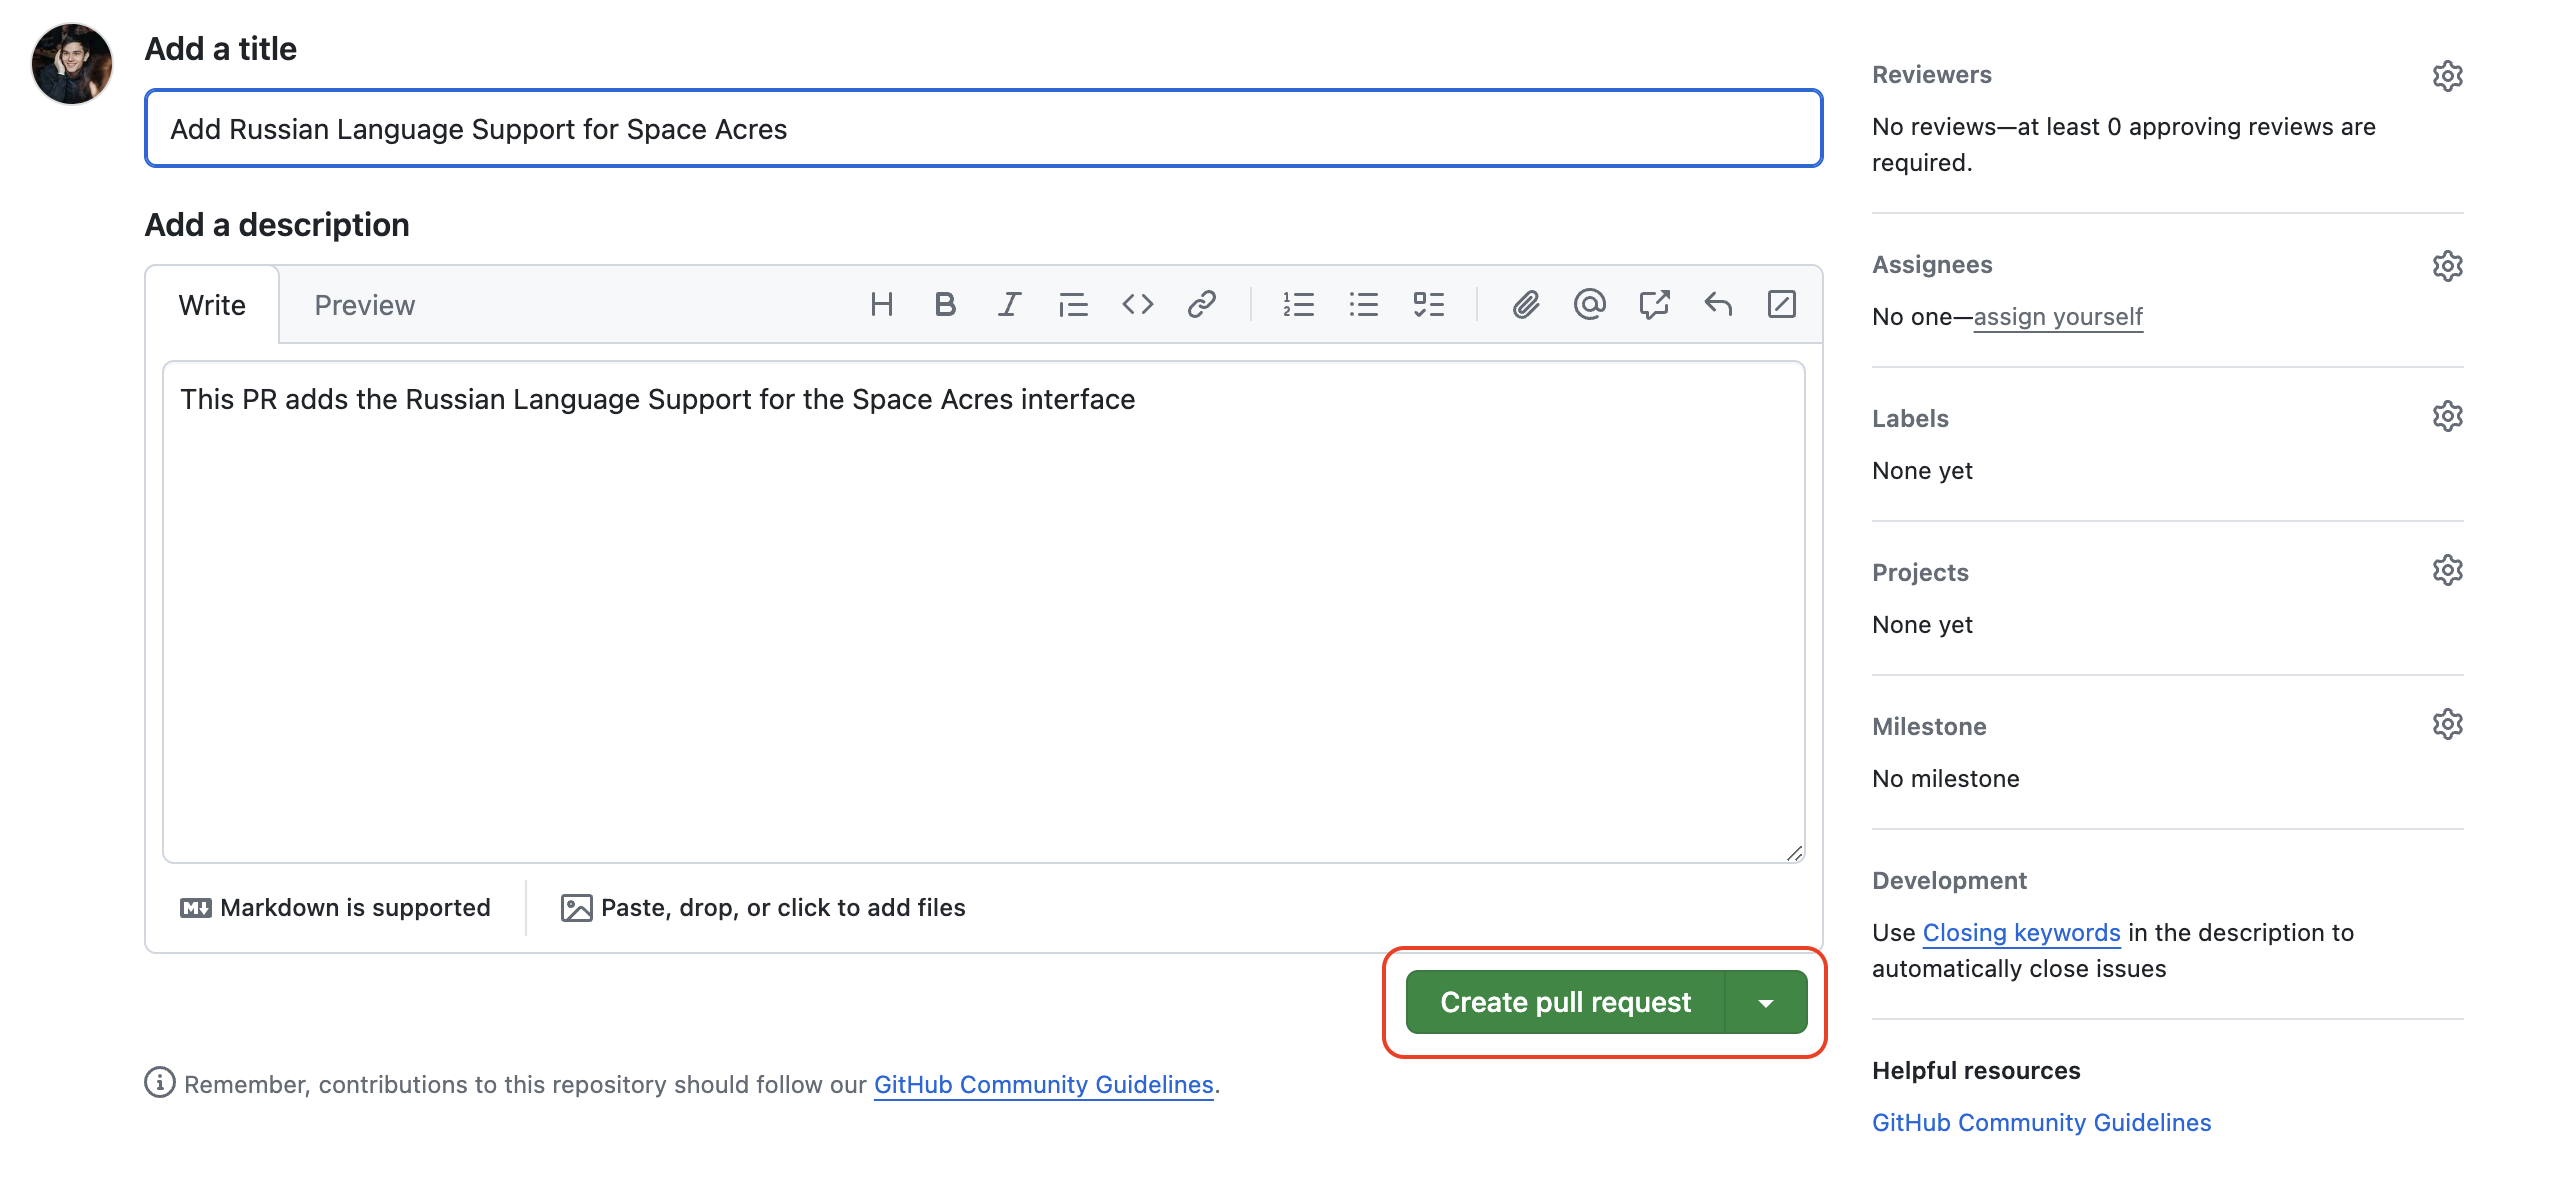Insert a numbered list
This screenshot has width=2558, height=1186.
pos(1298,305)
